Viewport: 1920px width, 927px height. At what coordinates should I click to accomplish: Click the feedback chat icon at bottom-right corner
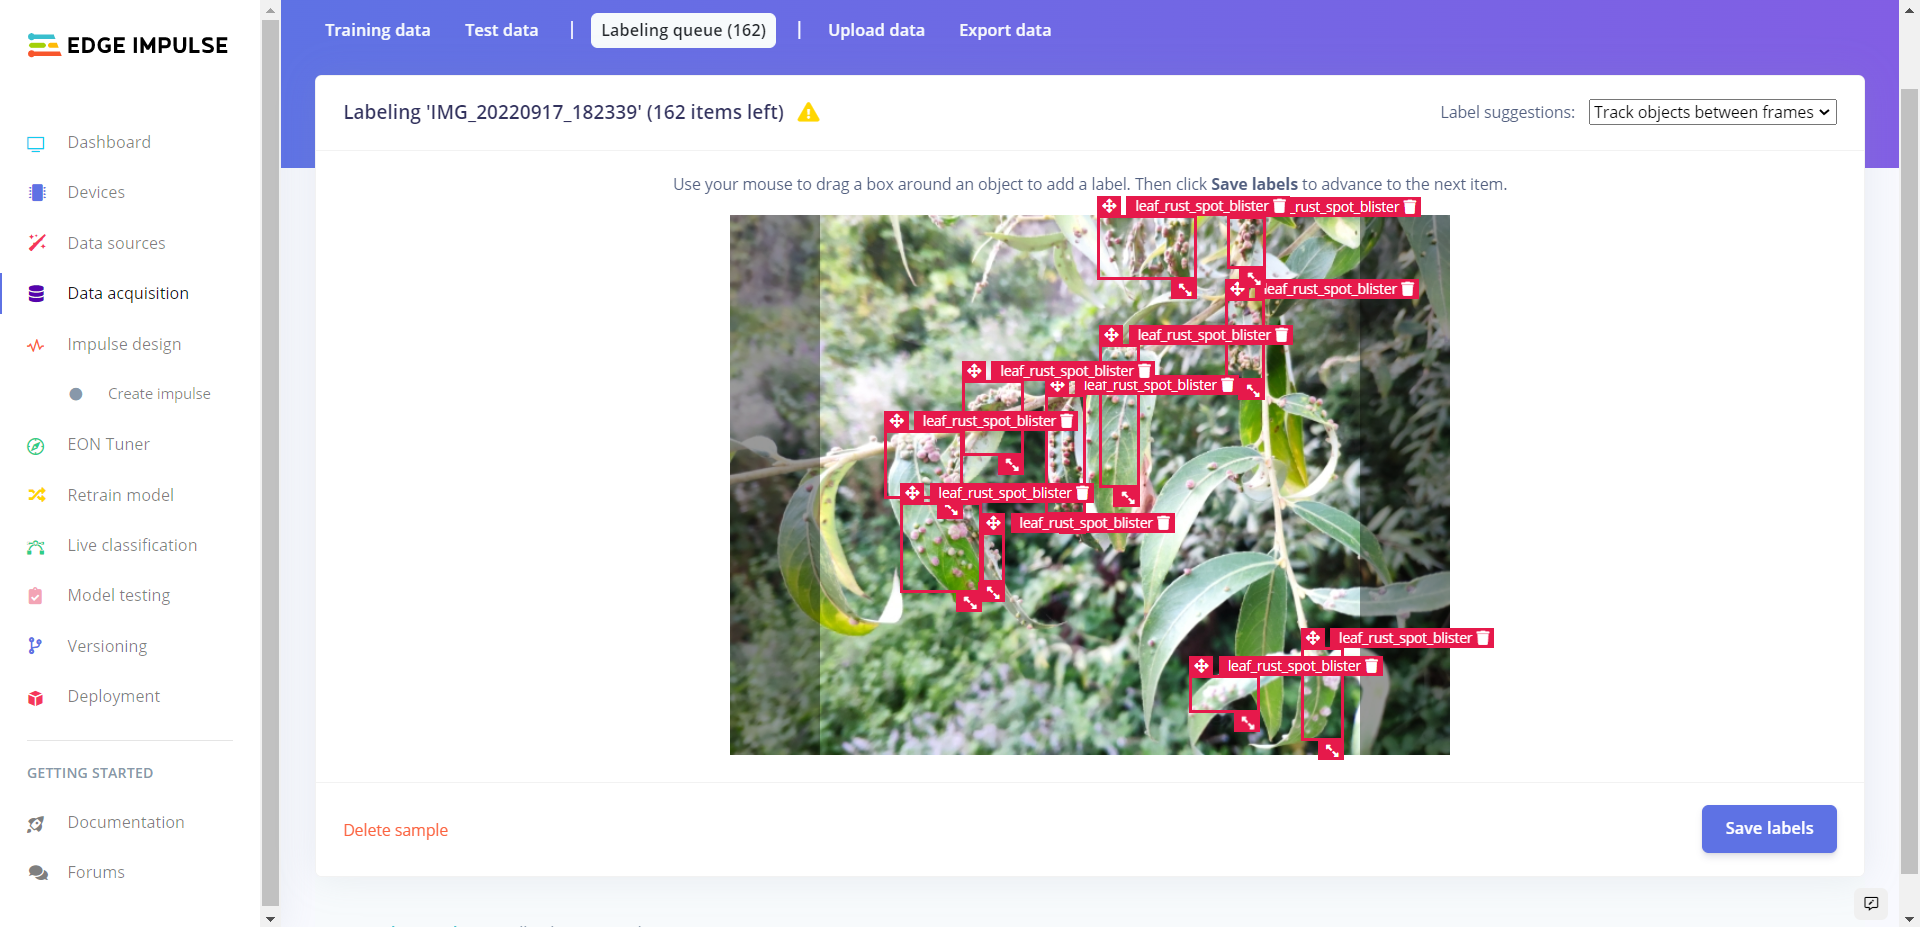point(1871,903)
